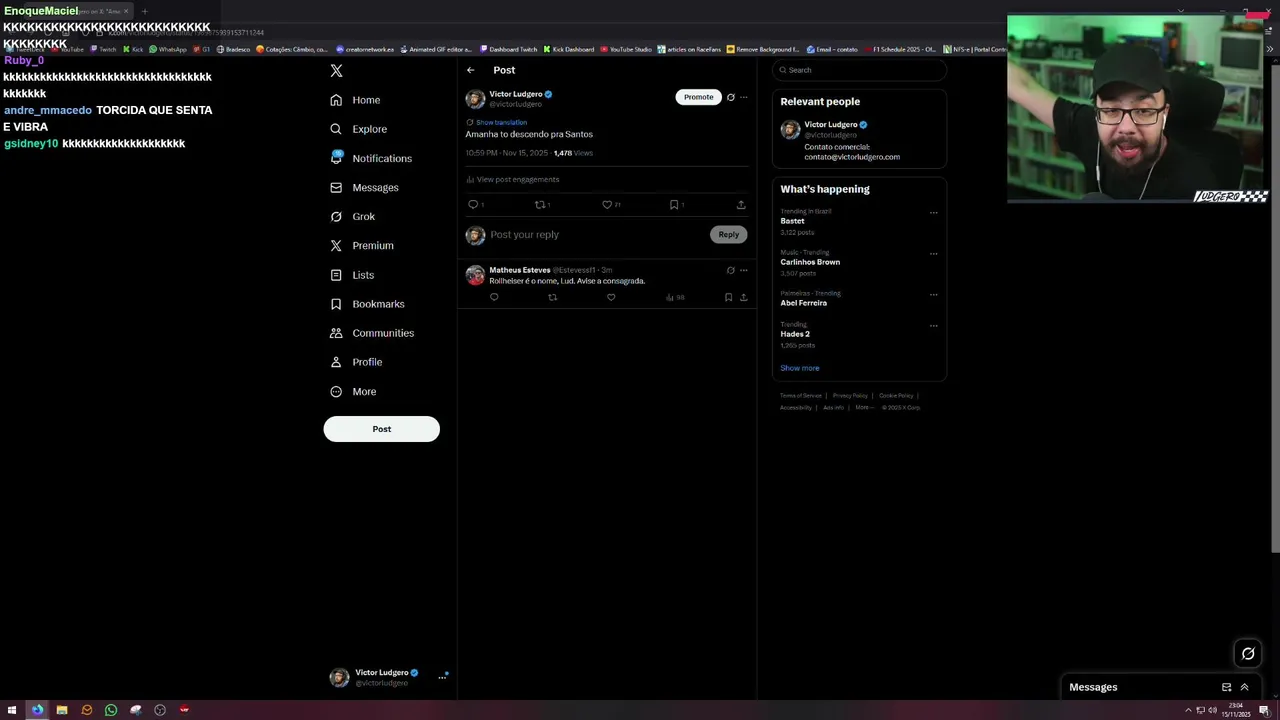The height and width of the screenshot is (720, 1280).
Task: View analytics of Matheus Esteves reply
Action: [675, 297]
